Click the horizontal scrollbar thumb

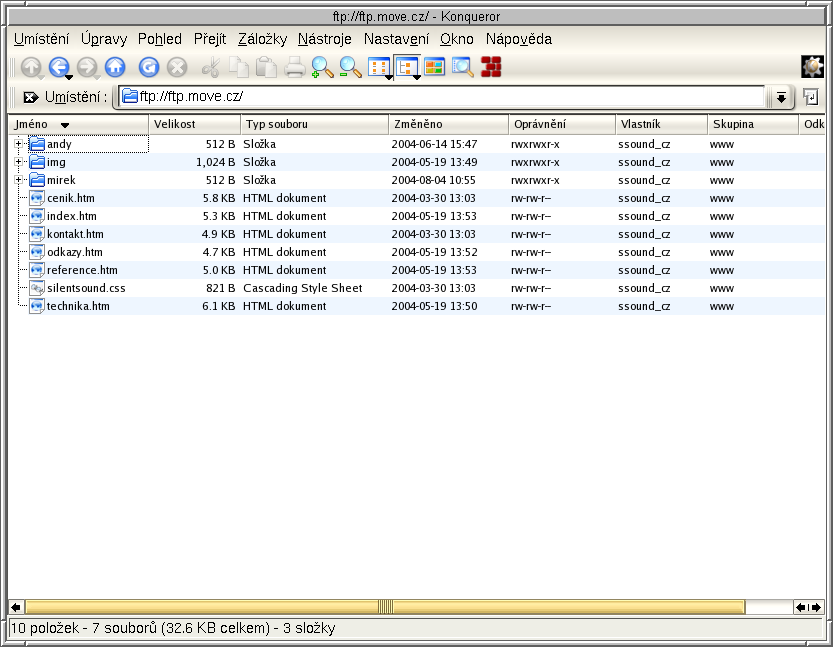(x=385, y=607)
